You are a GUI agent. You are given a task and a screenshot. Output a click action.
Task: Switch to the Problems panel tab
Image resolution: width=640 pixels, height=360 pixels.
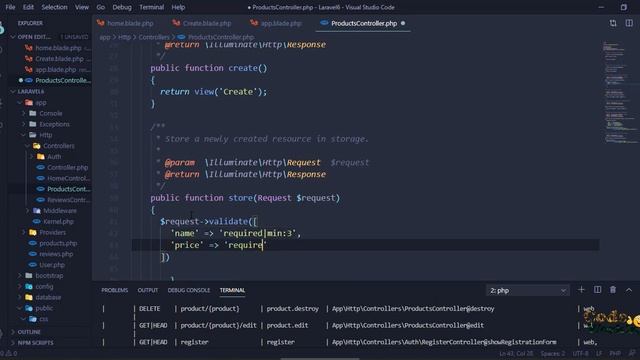(115, 290)
